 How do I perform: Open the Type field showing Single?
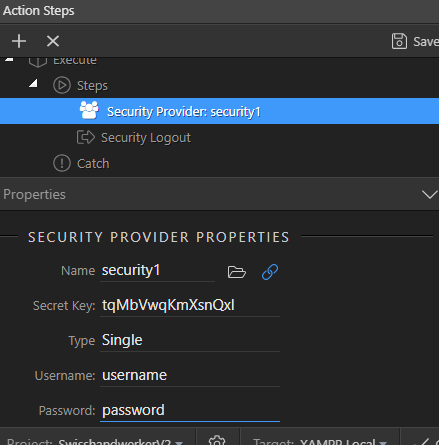point(190,341)
